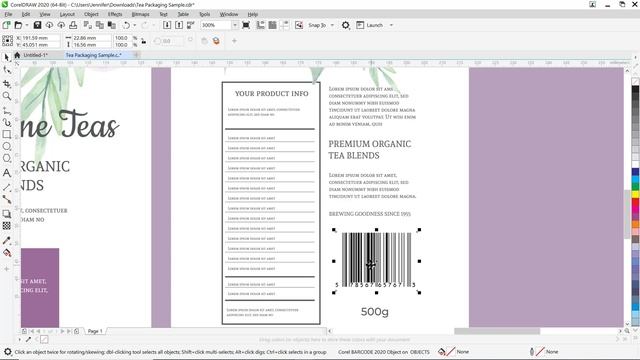Click the Export icon
This screenshot has height=360, width=640.
[x=179, y=25]
